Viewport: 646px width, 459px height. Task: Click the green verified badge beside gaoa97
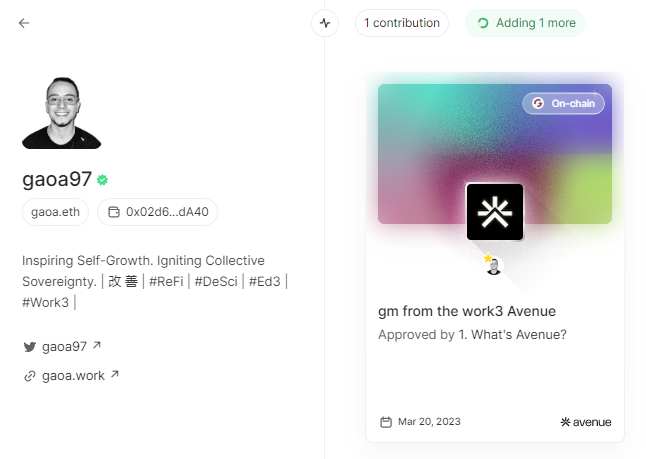click(102, 180)
